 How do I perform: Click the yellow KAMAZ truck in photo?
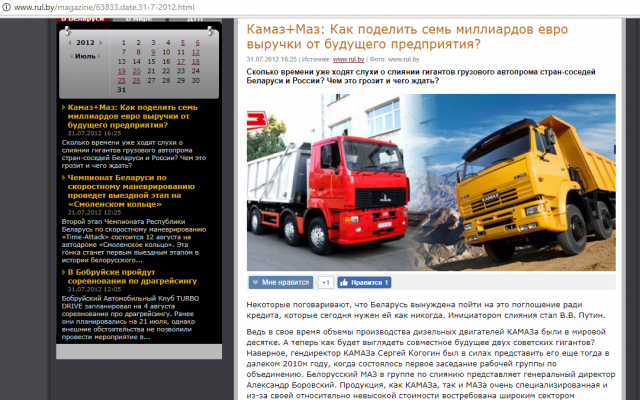pos(536,187)
